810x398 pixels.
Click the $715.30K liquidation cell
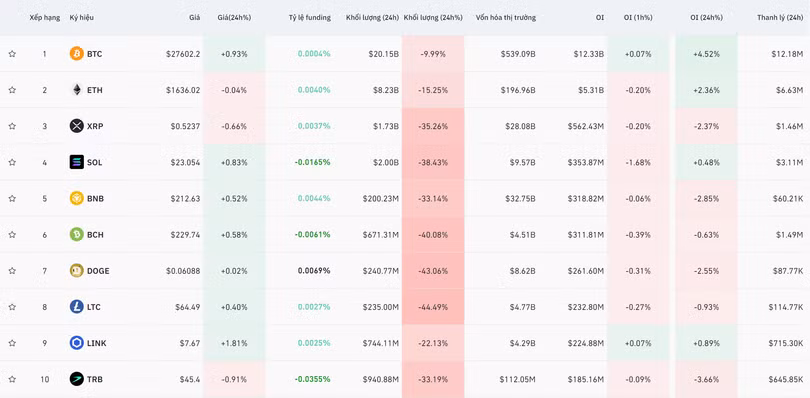point(786,343)
